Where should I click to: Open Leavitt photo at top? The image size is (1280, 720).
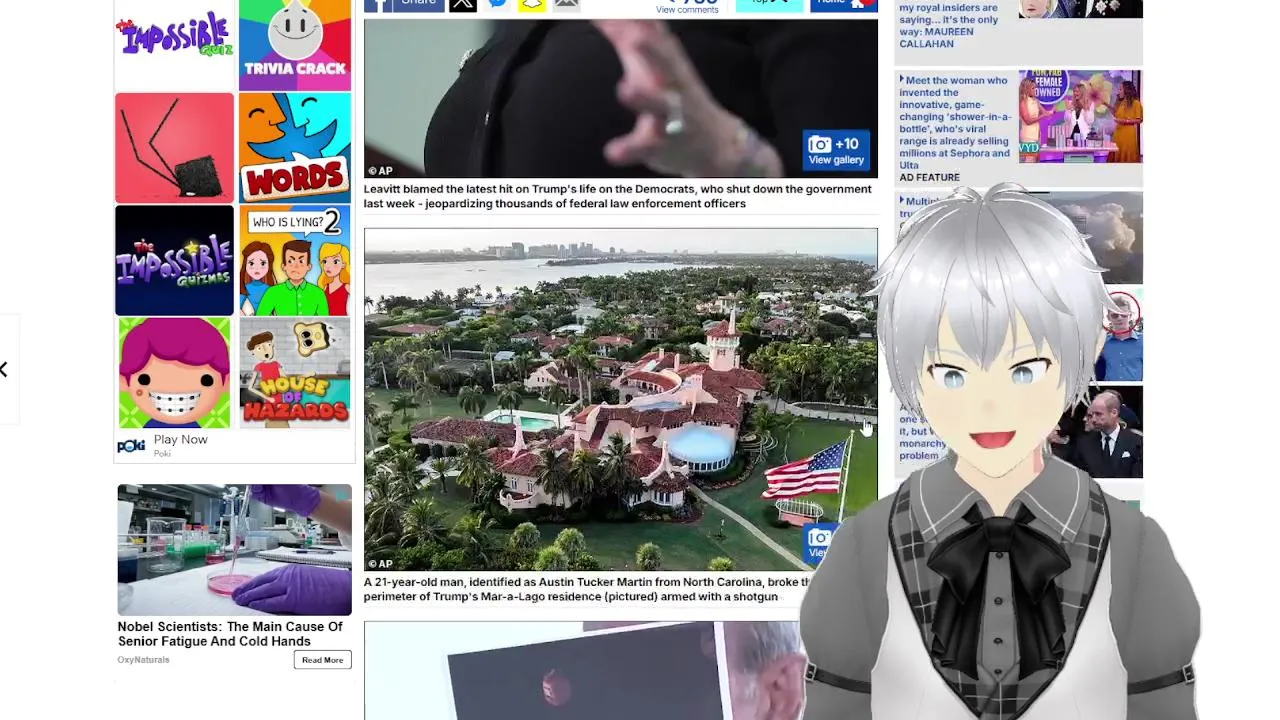[x=620, y=97]
